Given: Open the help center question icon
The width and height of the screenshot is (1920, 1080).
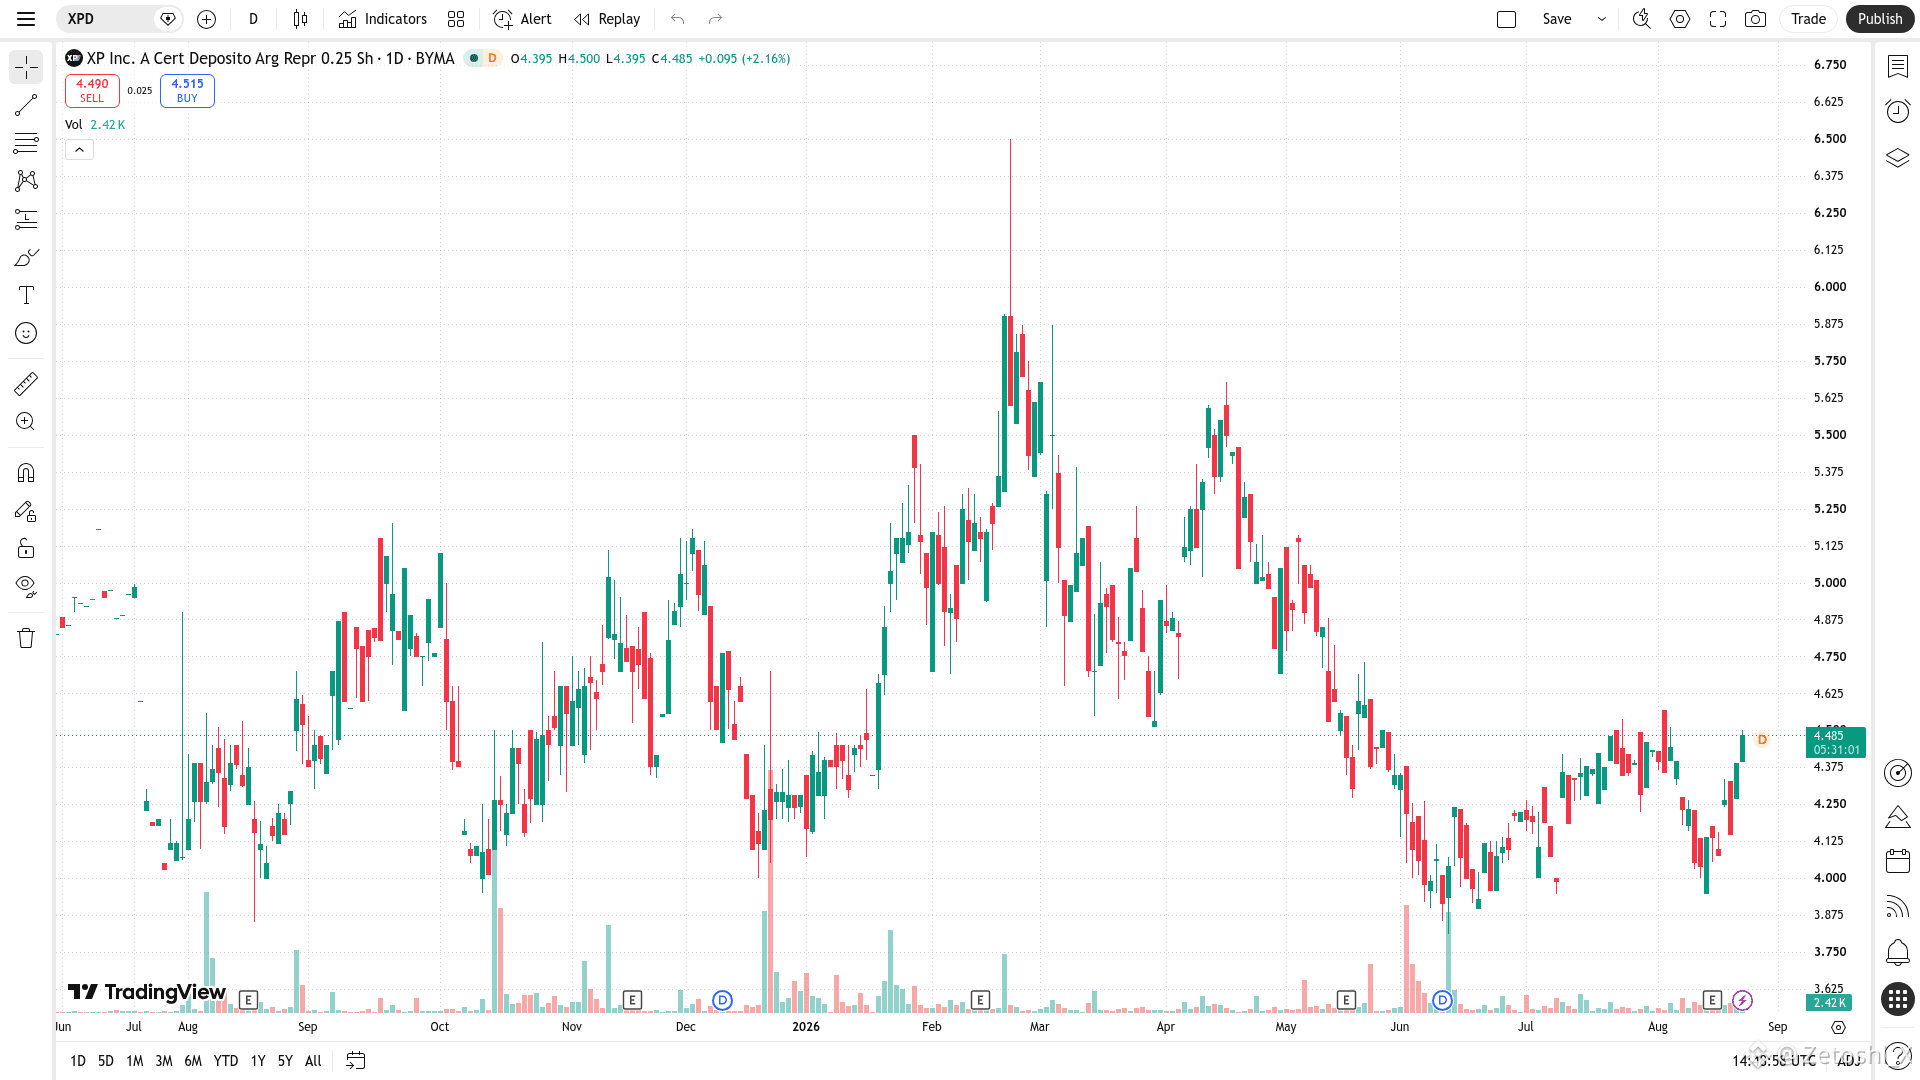Looking at the screenshot, I should tap(1897, 1055).
